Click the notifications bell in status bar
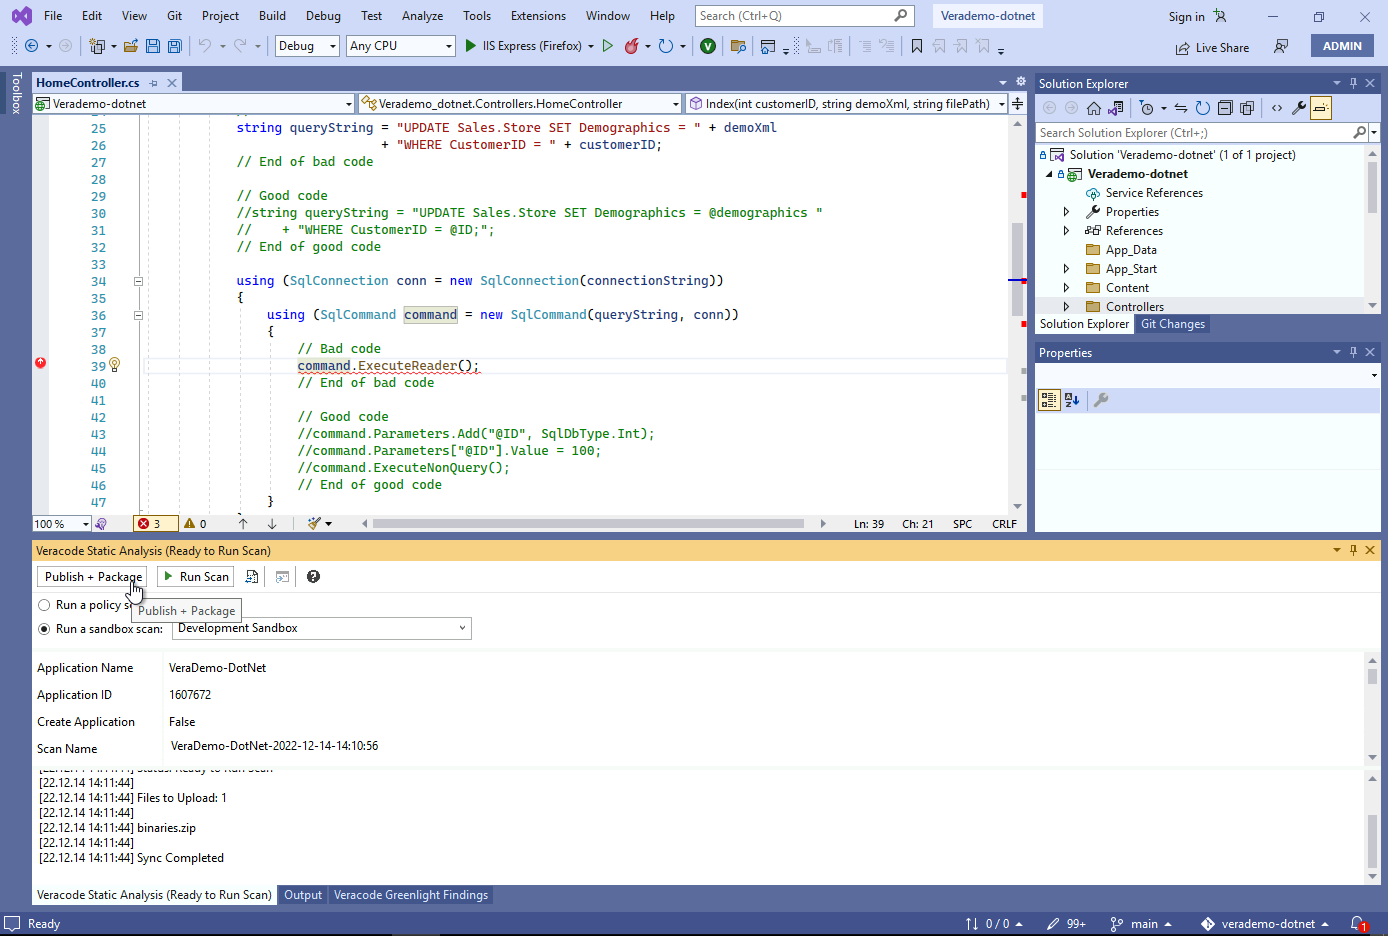The height and width of the screenshot is (936, 1388). [1358, 924]
